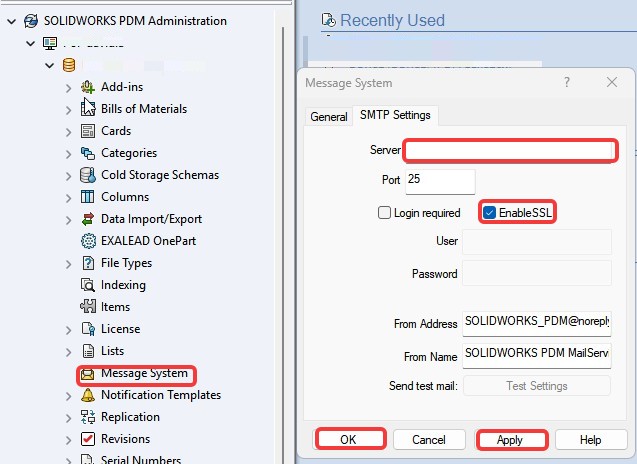Click the From Address field
The width and height of the screenshot is (637, 464).
tap(537, 323)
